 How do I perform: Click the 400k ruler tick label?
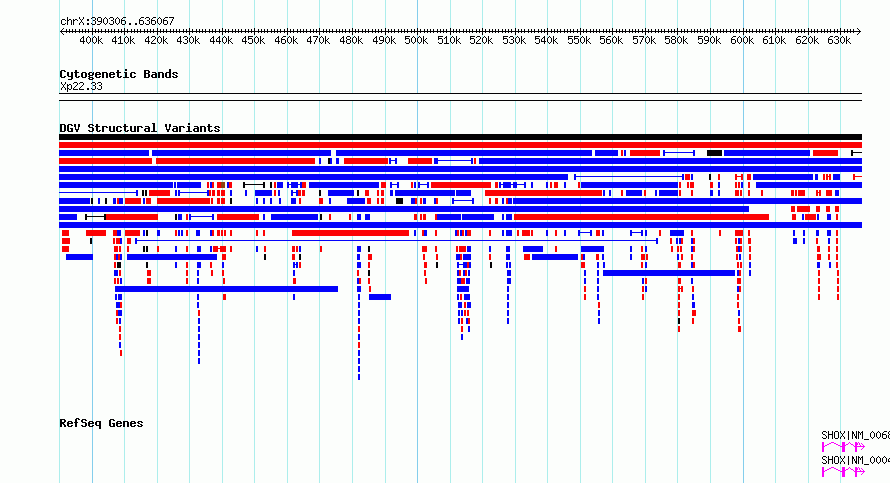tap(91, 41)
